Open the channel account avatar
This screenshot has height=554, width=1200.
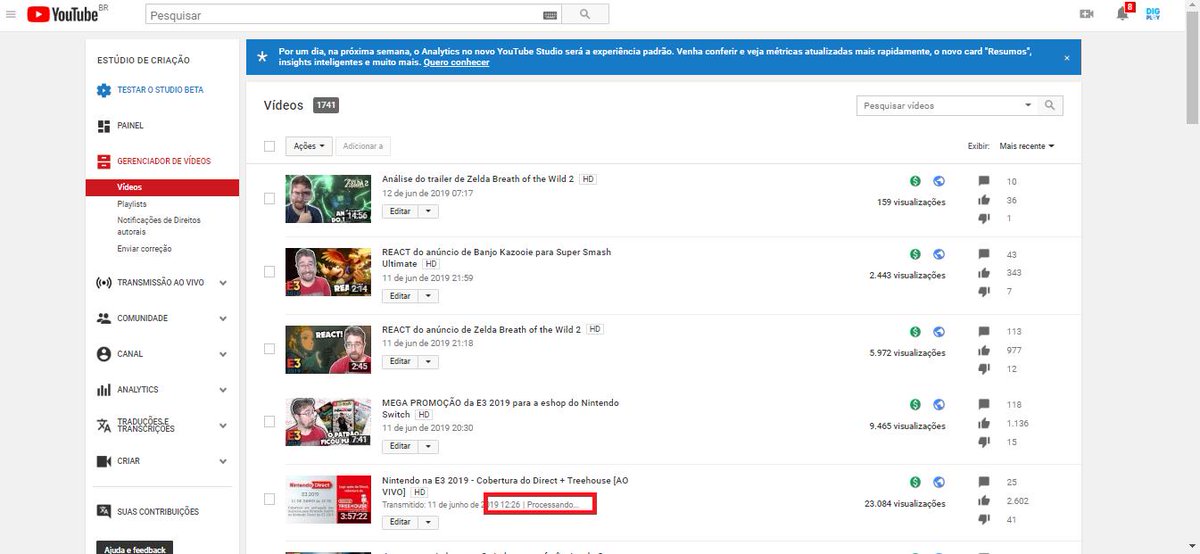(x=1153, y=14)
